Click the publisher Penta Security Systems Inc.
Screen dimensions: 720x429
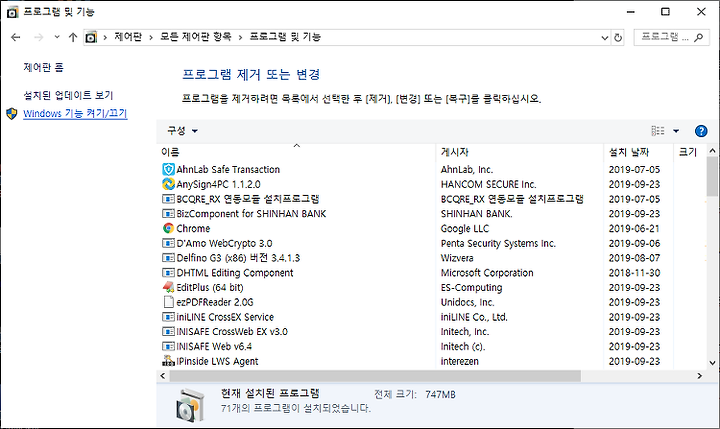point(498,243)
